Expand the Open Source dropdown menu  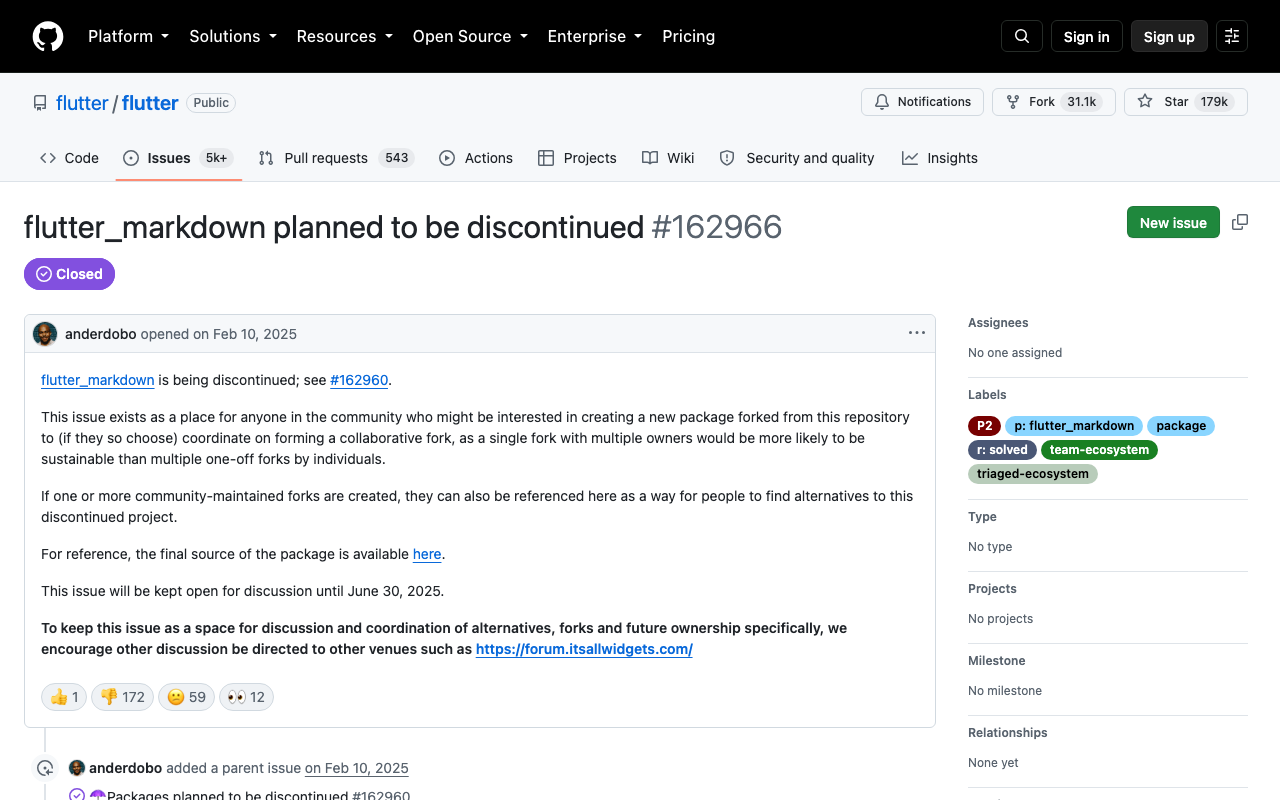(x=470, y=36)
